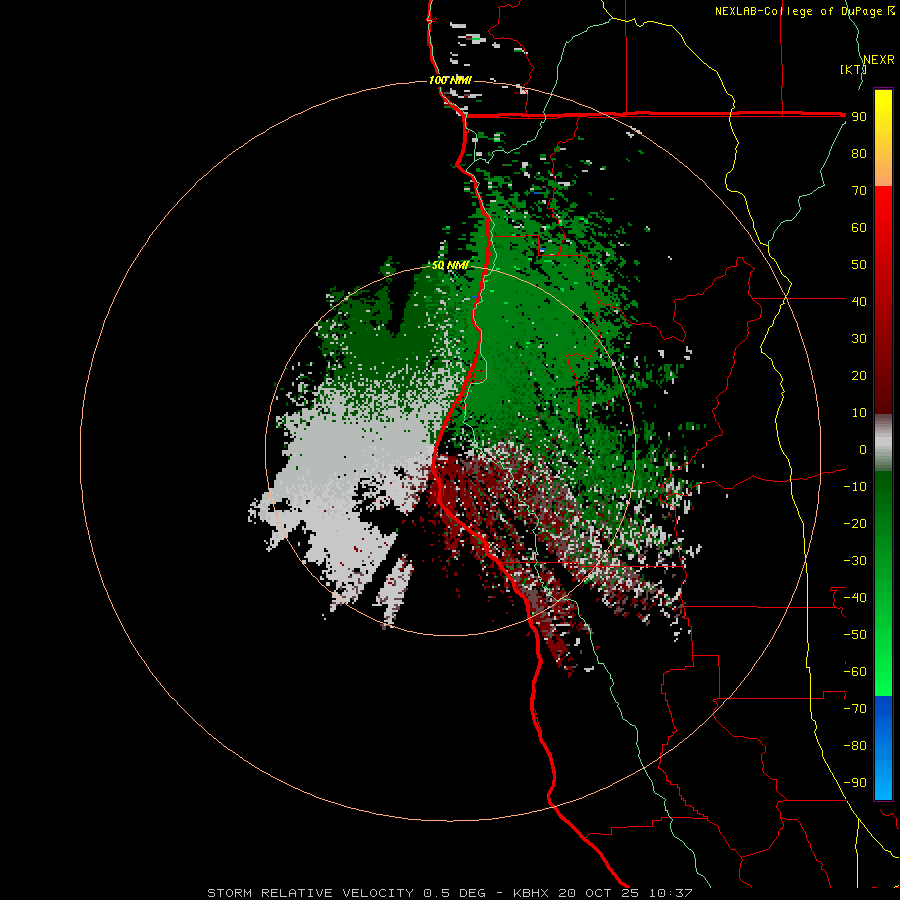Select the -40 value on the velocity scale
This screenshot has width=900, height=900.
click(855, 598)
